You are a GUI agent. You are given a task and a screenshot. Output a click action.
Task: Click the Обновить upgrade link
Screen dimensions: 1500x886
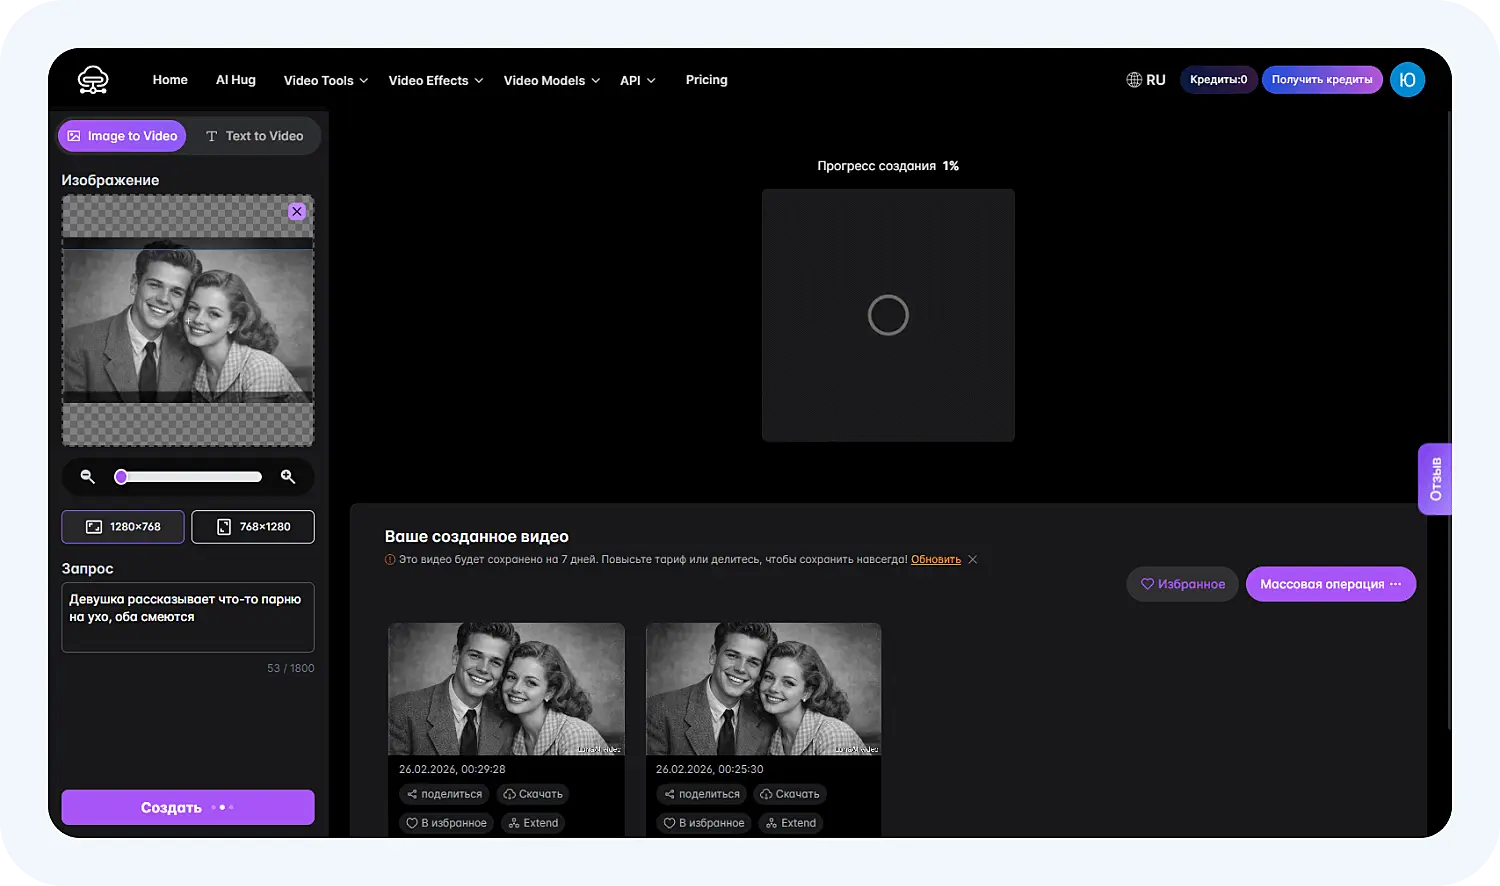(935, 559)
